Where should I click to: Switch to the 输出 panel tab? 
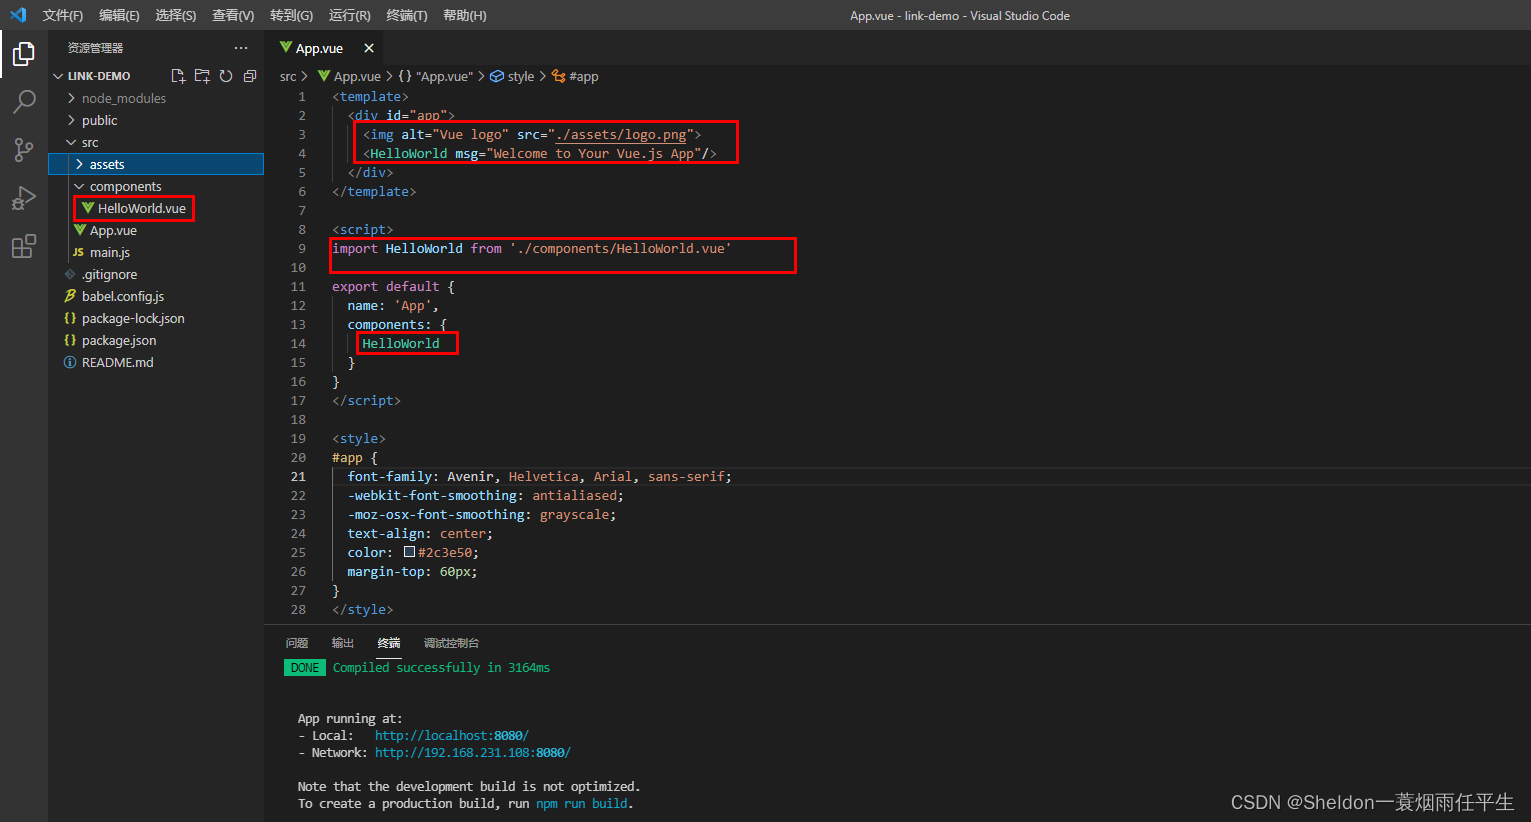point(343,643)
